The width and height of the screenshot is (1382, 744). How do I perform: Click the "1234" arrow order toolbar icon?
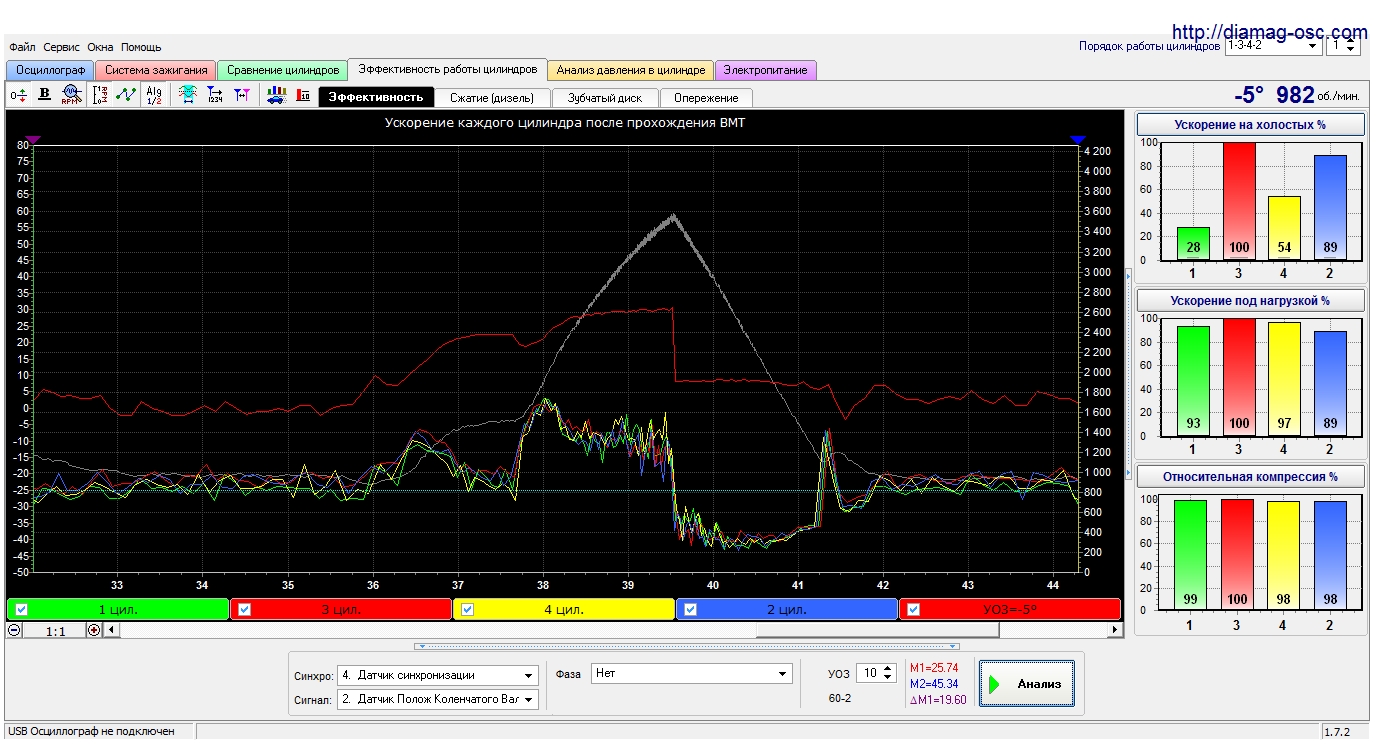[214, 95]
